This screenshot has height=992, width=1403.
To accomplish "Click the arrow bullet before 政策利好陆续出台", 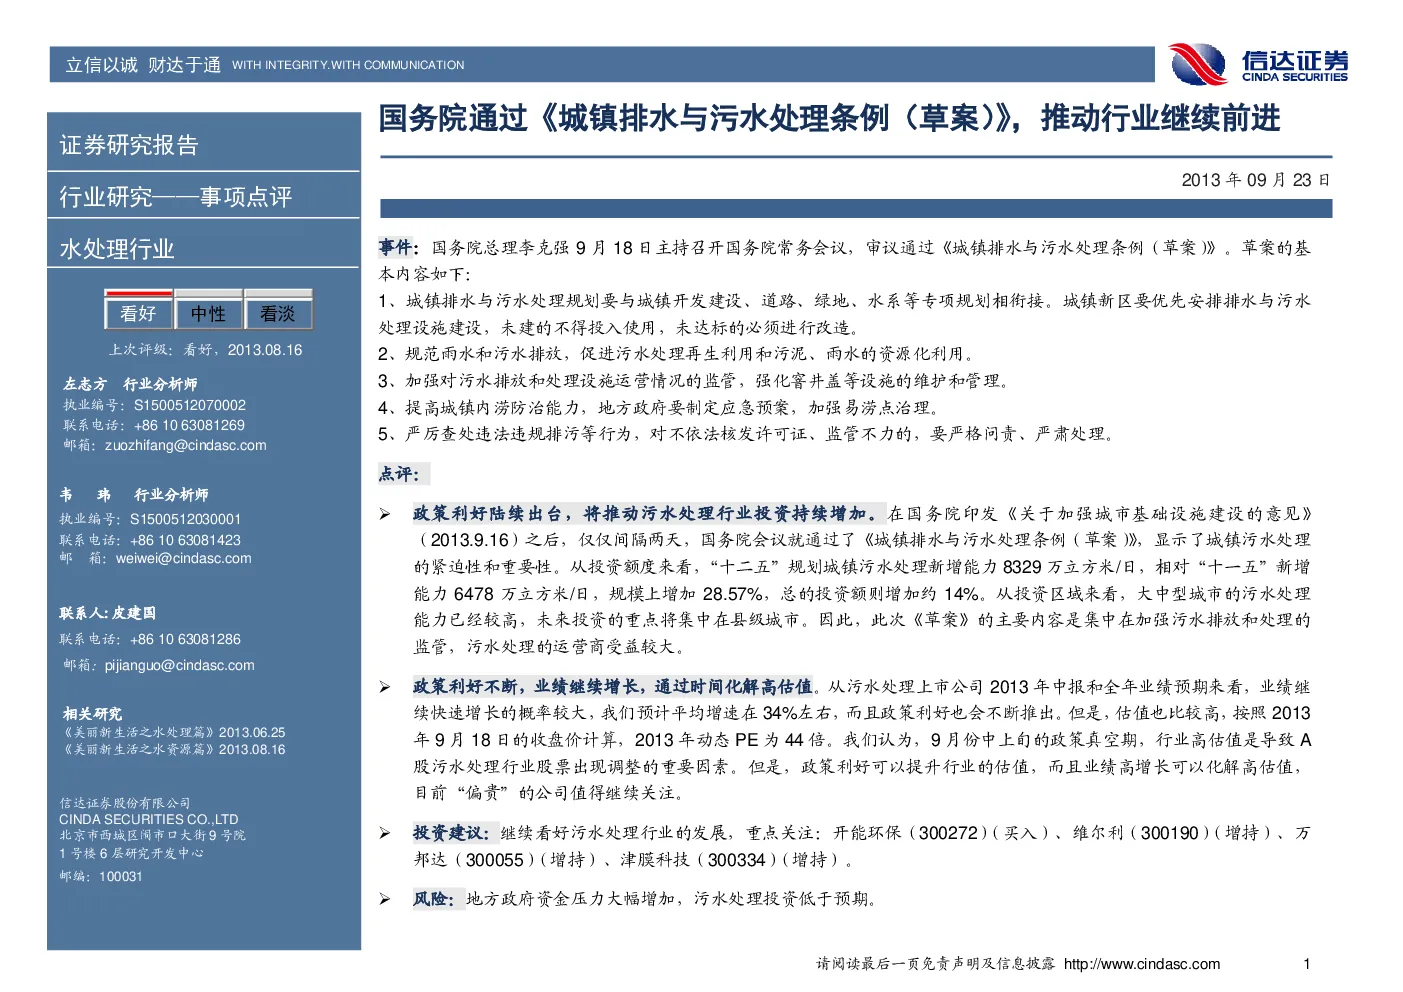I will [384, 514].
